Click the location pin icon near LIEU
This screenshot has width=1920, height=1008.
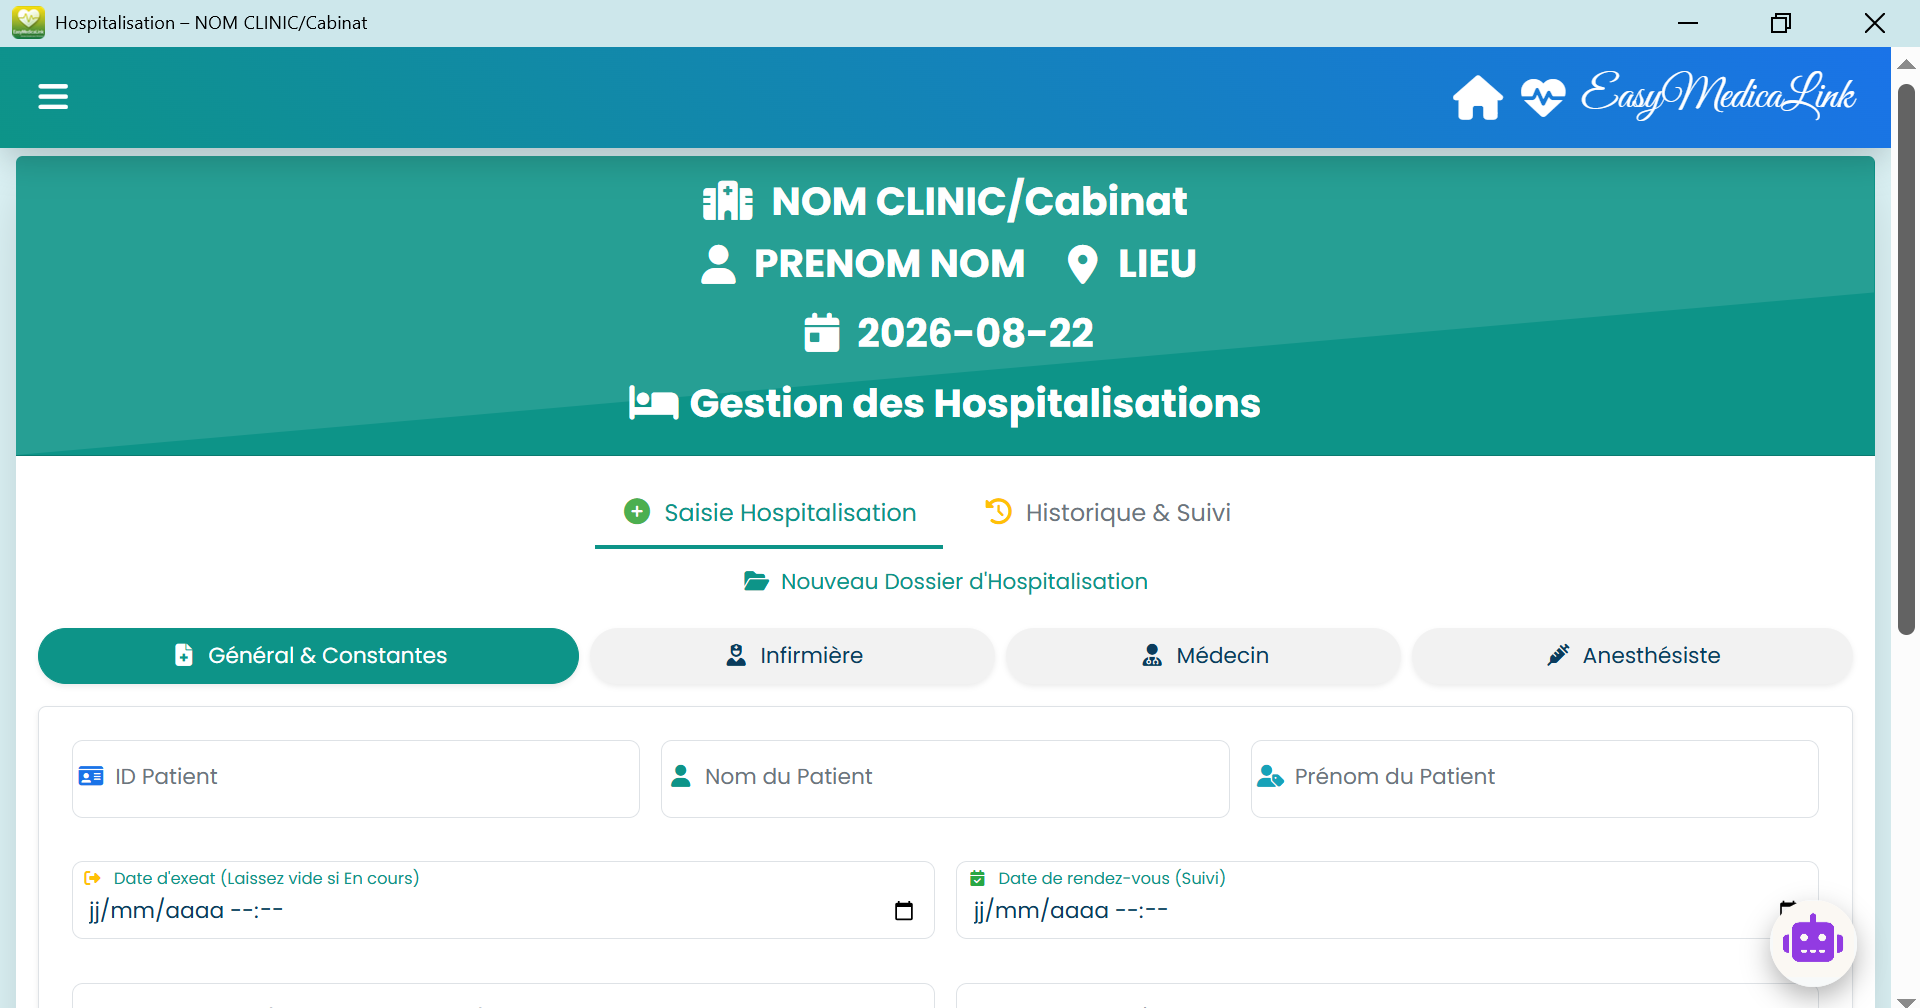click(x=1082, y=264)
